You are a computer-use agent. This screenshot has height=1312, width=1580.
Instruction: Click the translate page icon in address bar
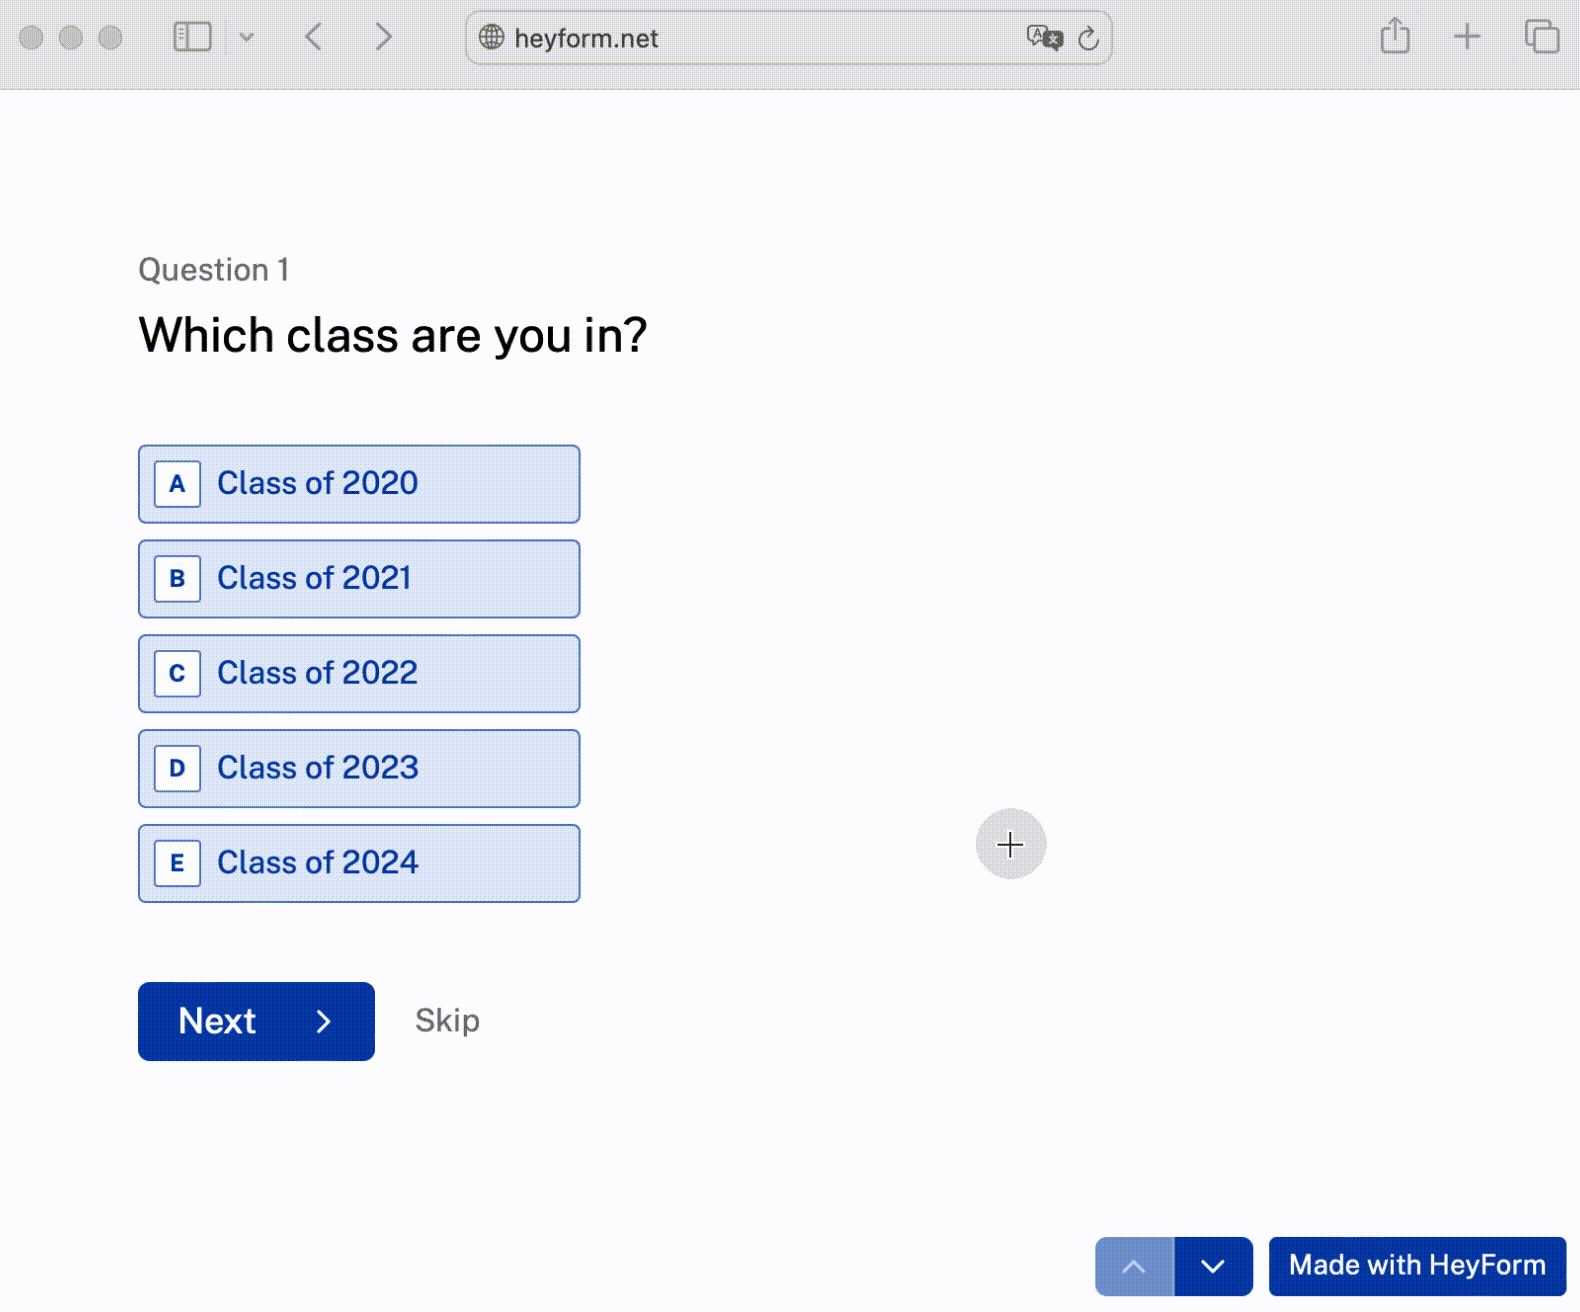click(x=1044, y=38)
